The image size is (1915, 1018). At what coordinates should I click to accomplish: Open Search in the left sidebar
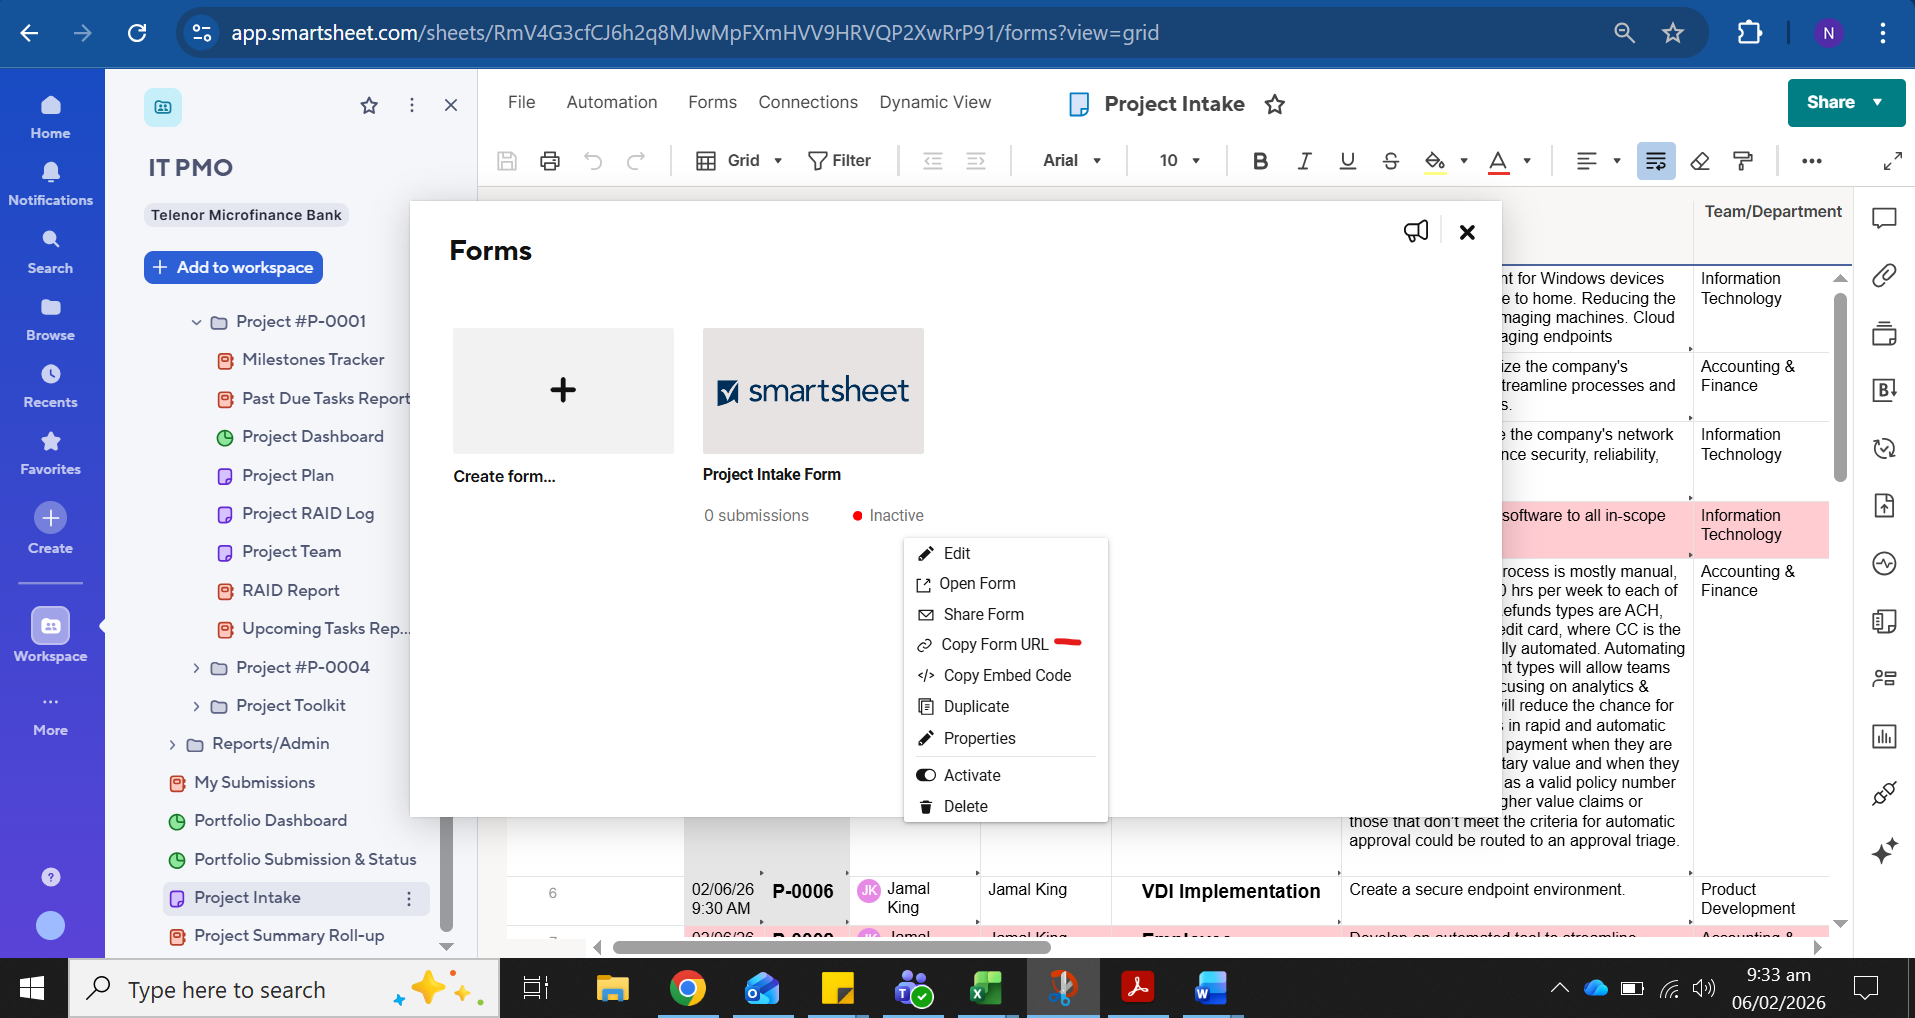tap(51, 252)
